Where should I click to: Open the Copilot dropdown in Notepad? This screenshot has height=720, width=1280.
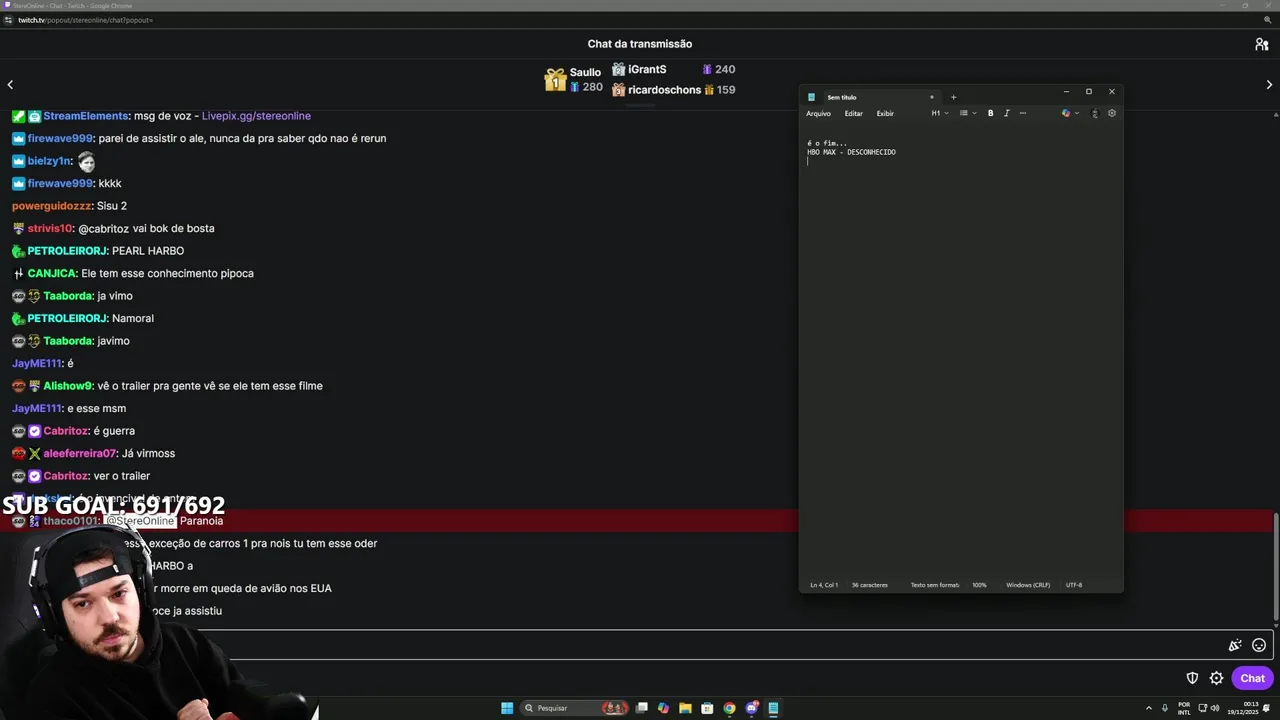pos(1070,113)
